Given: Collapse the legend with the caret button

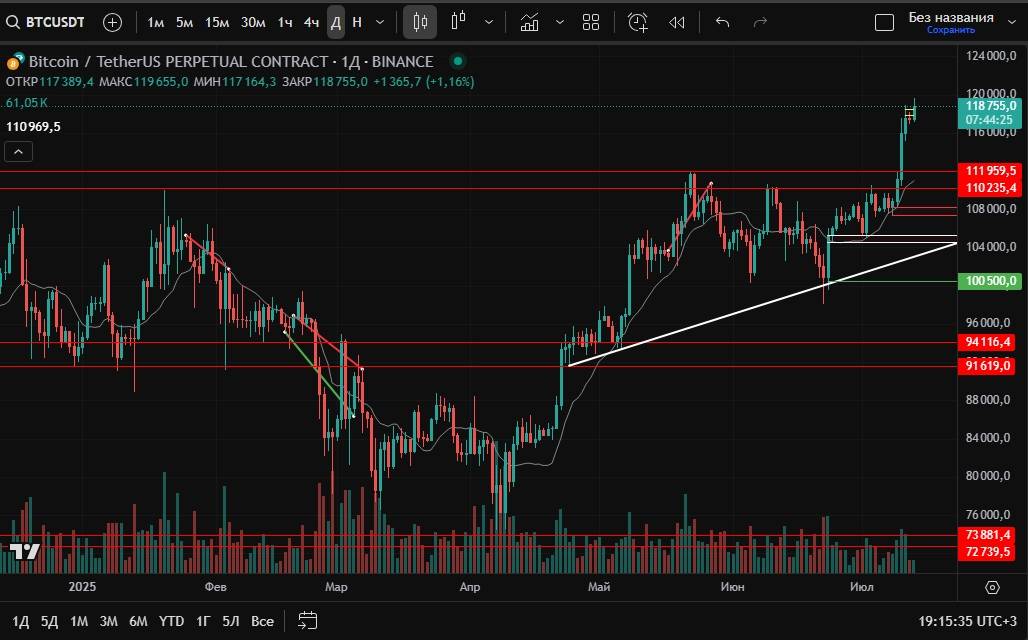Looking at the screenshot, I should [x=19, y=152].
